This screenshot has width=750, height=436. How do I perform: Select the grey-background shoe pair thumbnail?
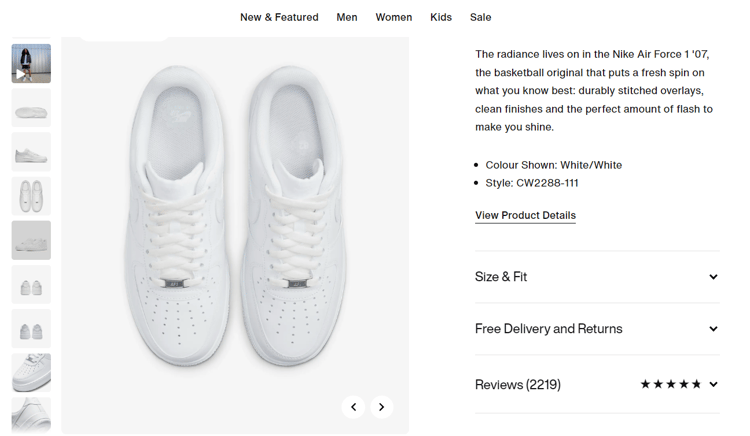click(31, 240)
